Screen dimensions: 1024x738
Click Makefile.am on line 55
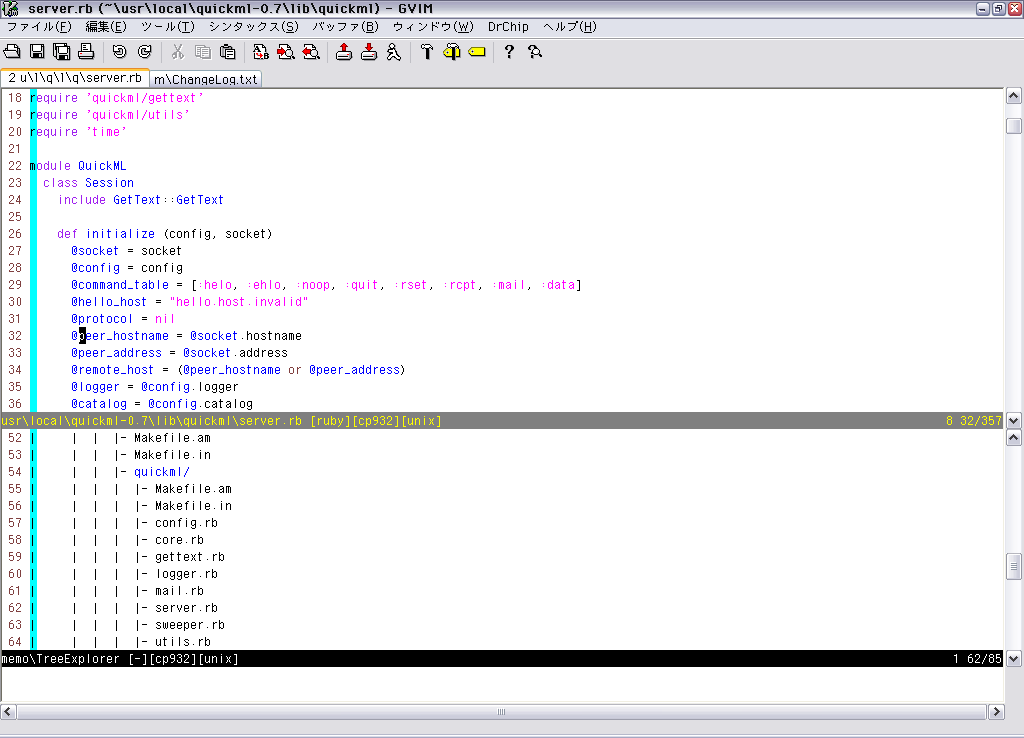coord(193,489)
